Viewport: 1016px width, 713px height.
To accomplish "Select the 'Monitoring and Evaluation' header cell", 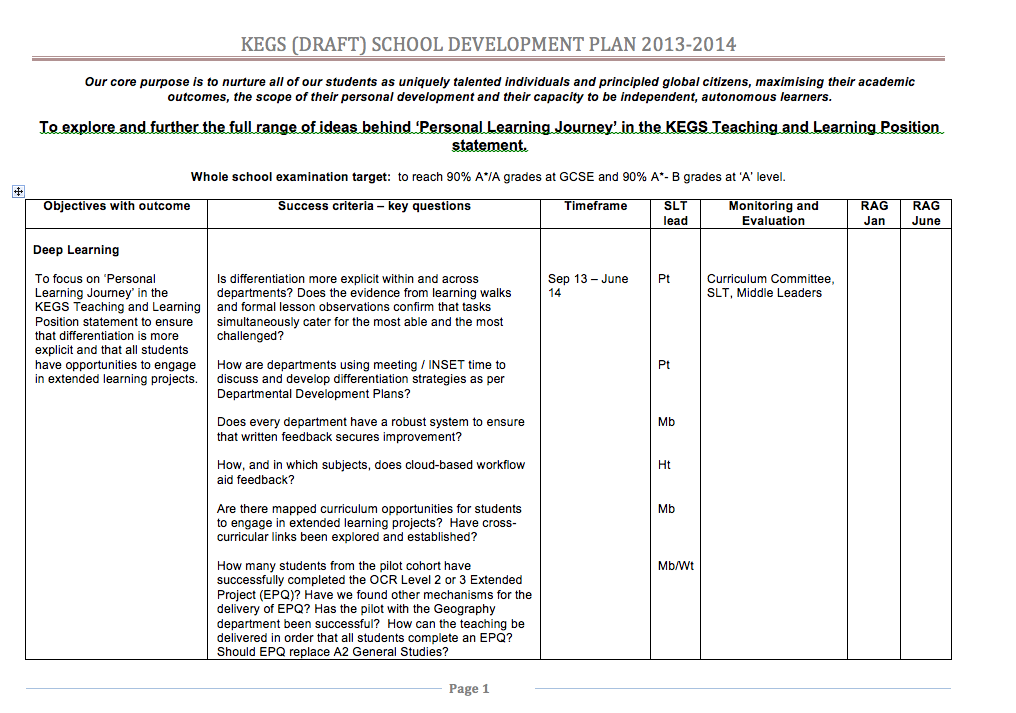I will (x=773, y=213).
